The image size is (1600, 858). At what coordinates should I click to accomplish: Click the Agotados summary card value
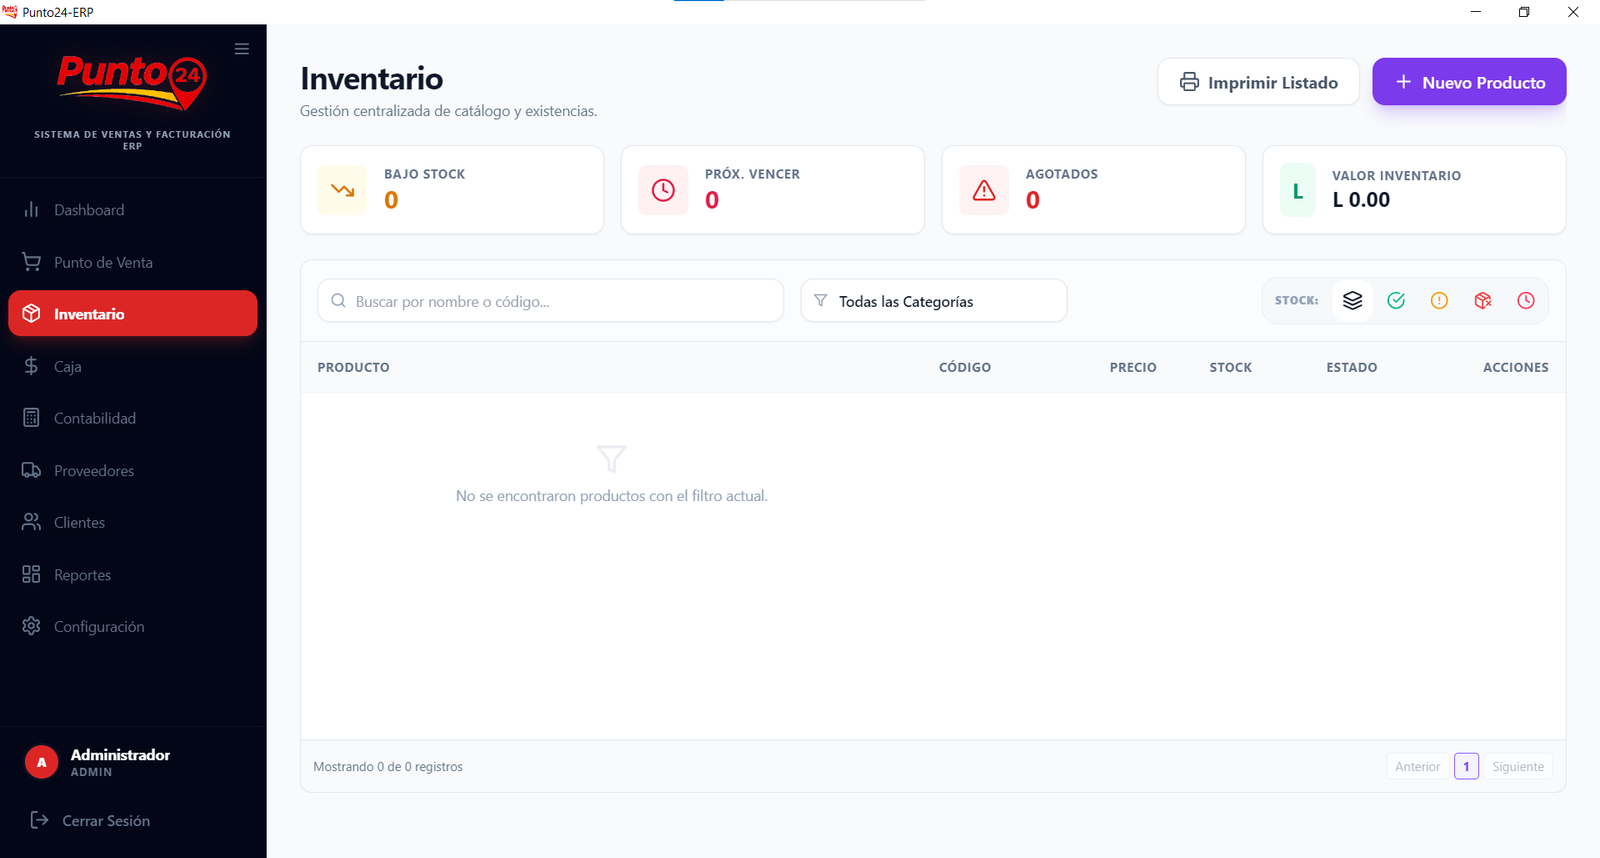click(x=1033, y=200)
